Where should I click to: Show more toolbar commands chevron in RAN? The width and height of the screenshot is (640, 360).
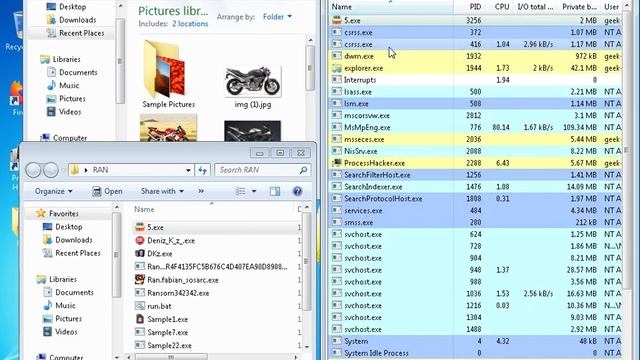point(201,191)
